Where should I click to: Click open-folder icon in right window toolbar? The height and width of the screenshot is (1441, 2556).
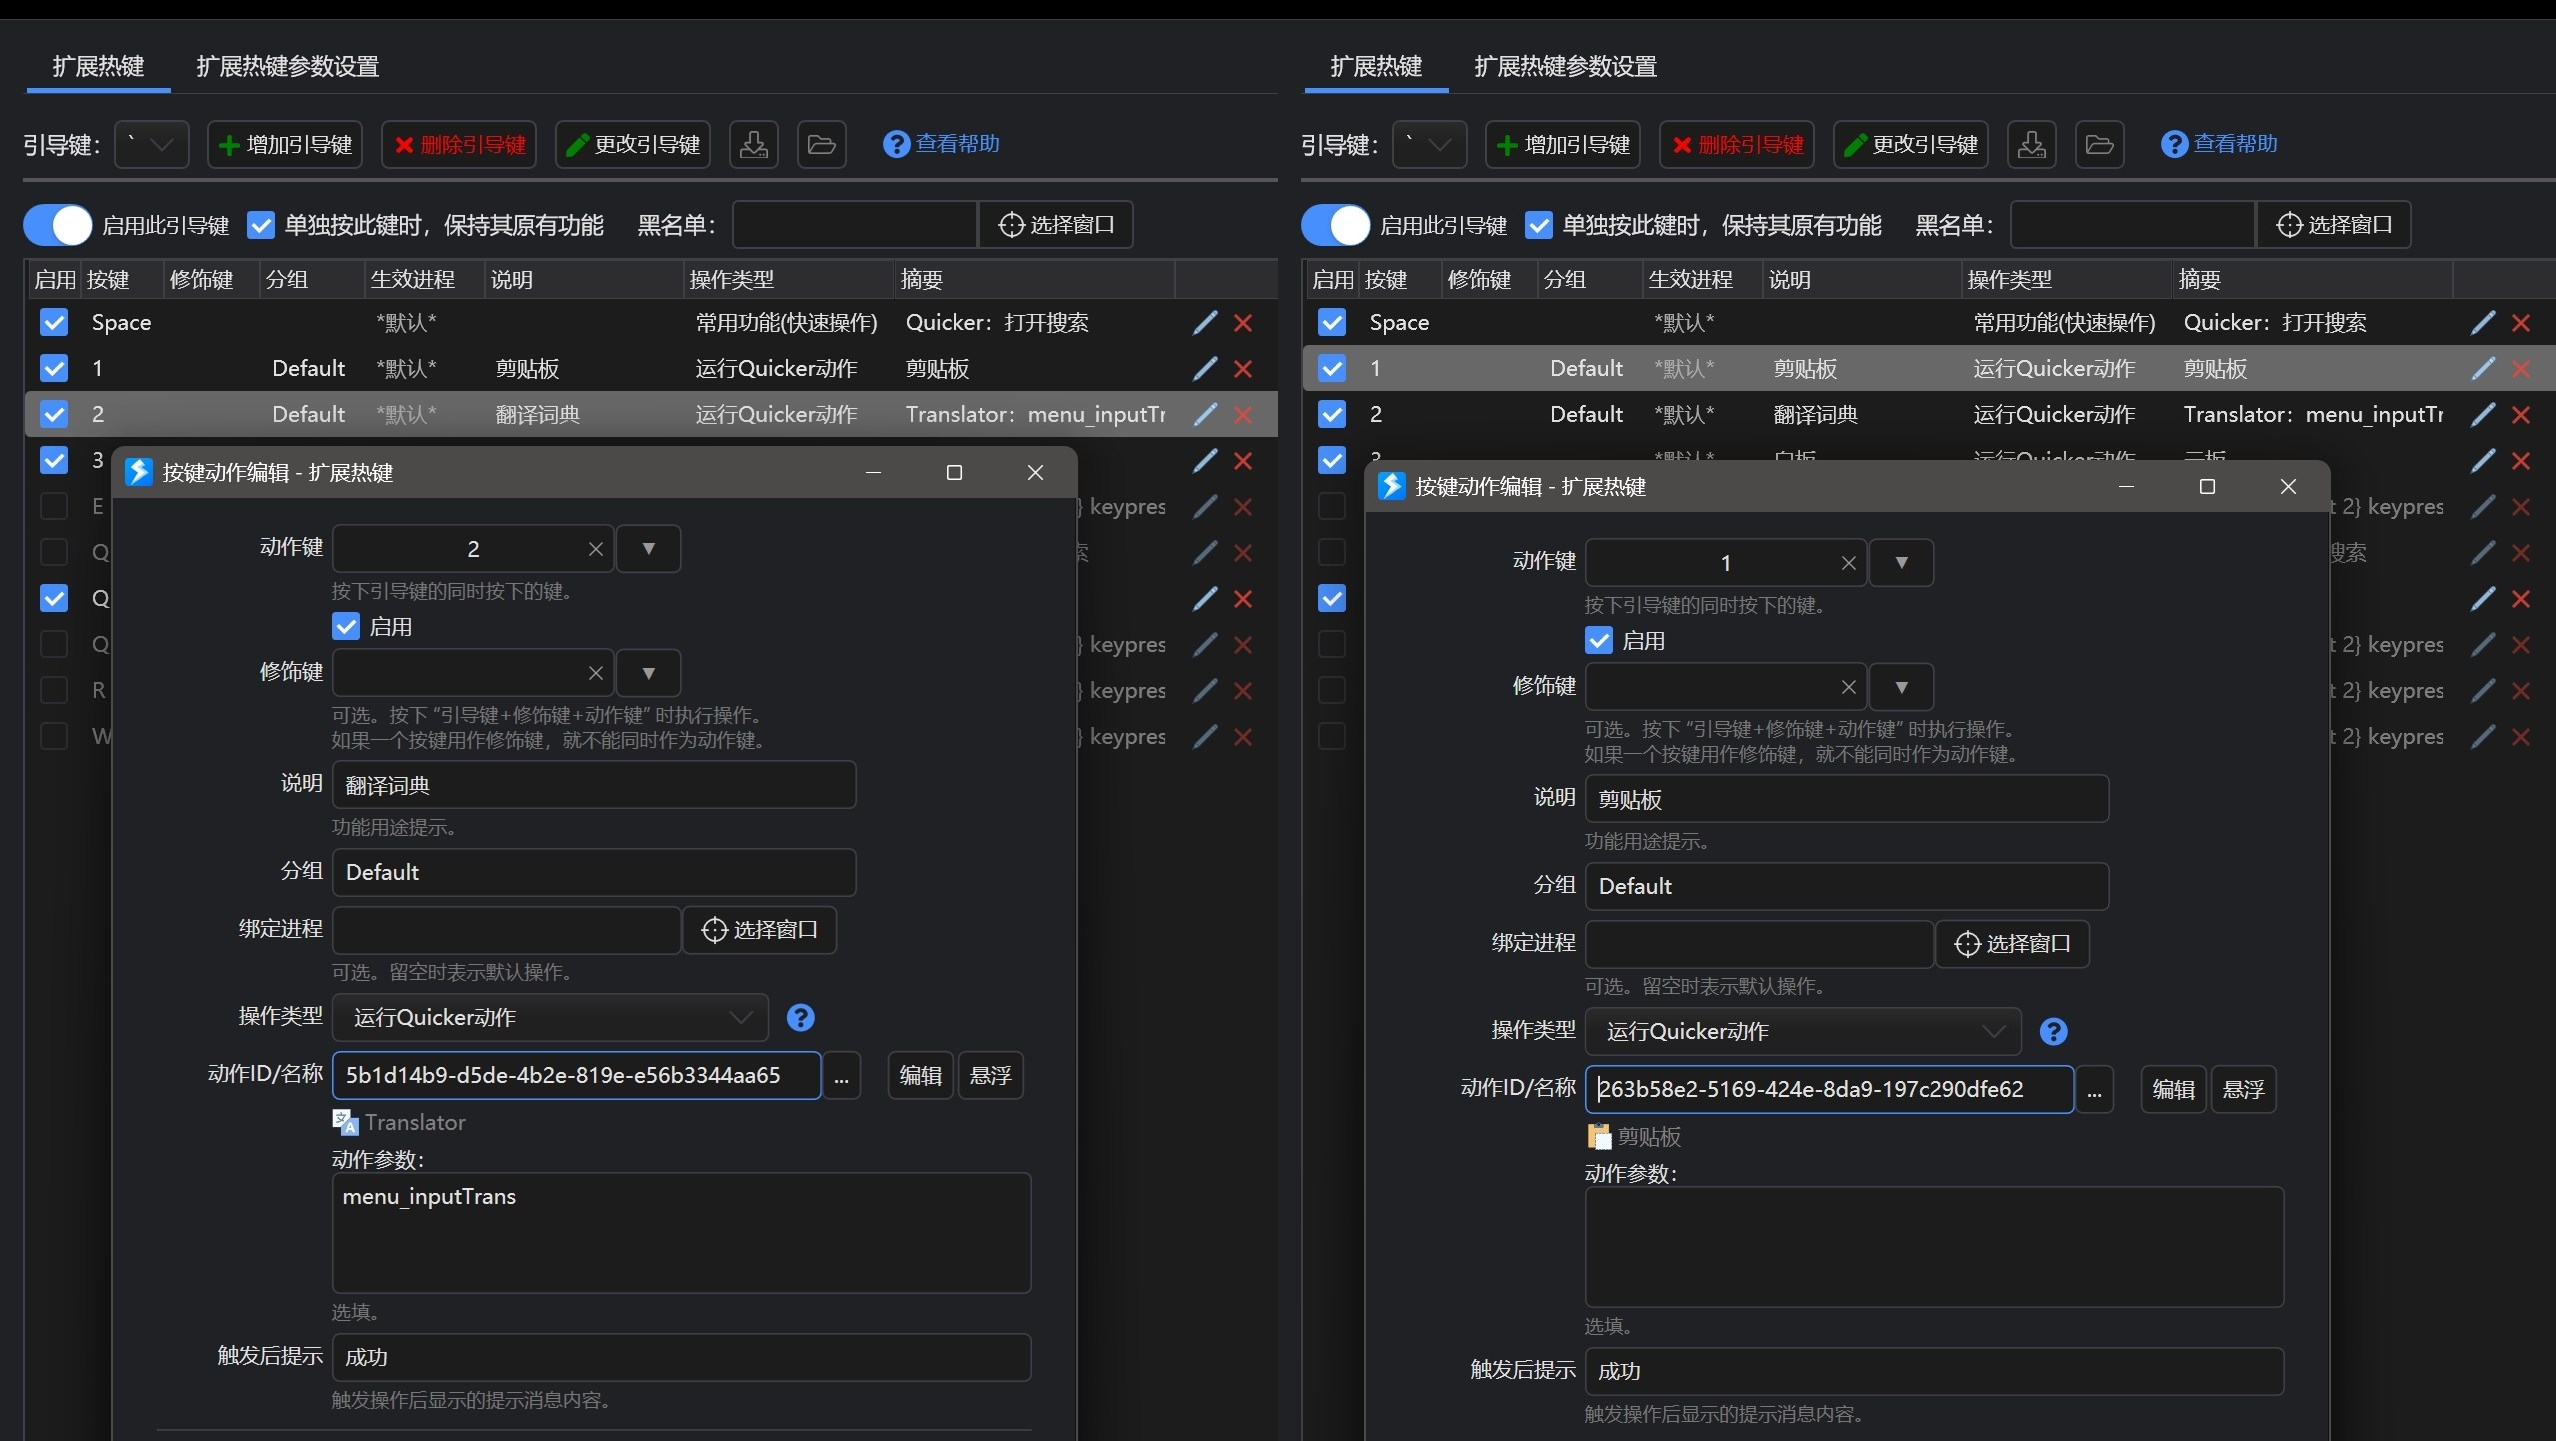(x=2100, y=145)
